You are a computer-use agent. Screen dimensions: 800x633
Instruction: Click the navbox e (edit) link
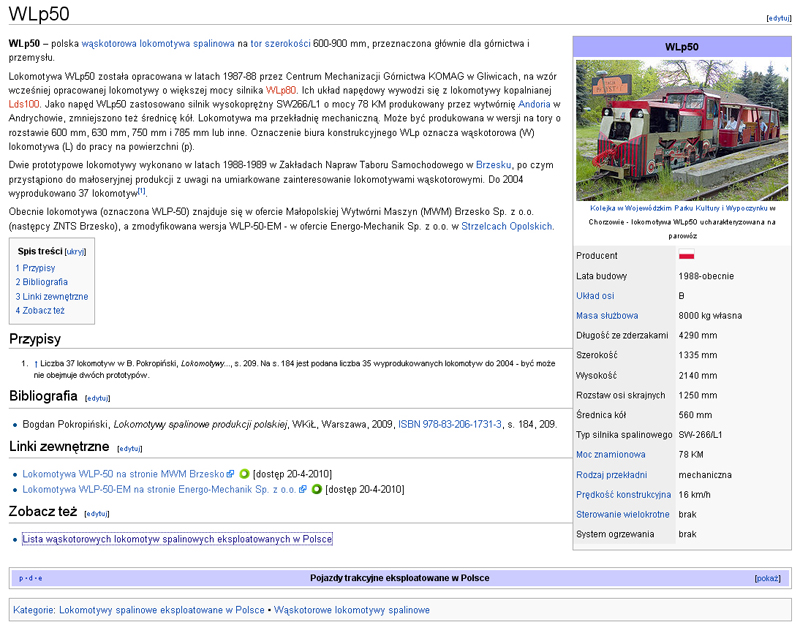tap(40, 578)
